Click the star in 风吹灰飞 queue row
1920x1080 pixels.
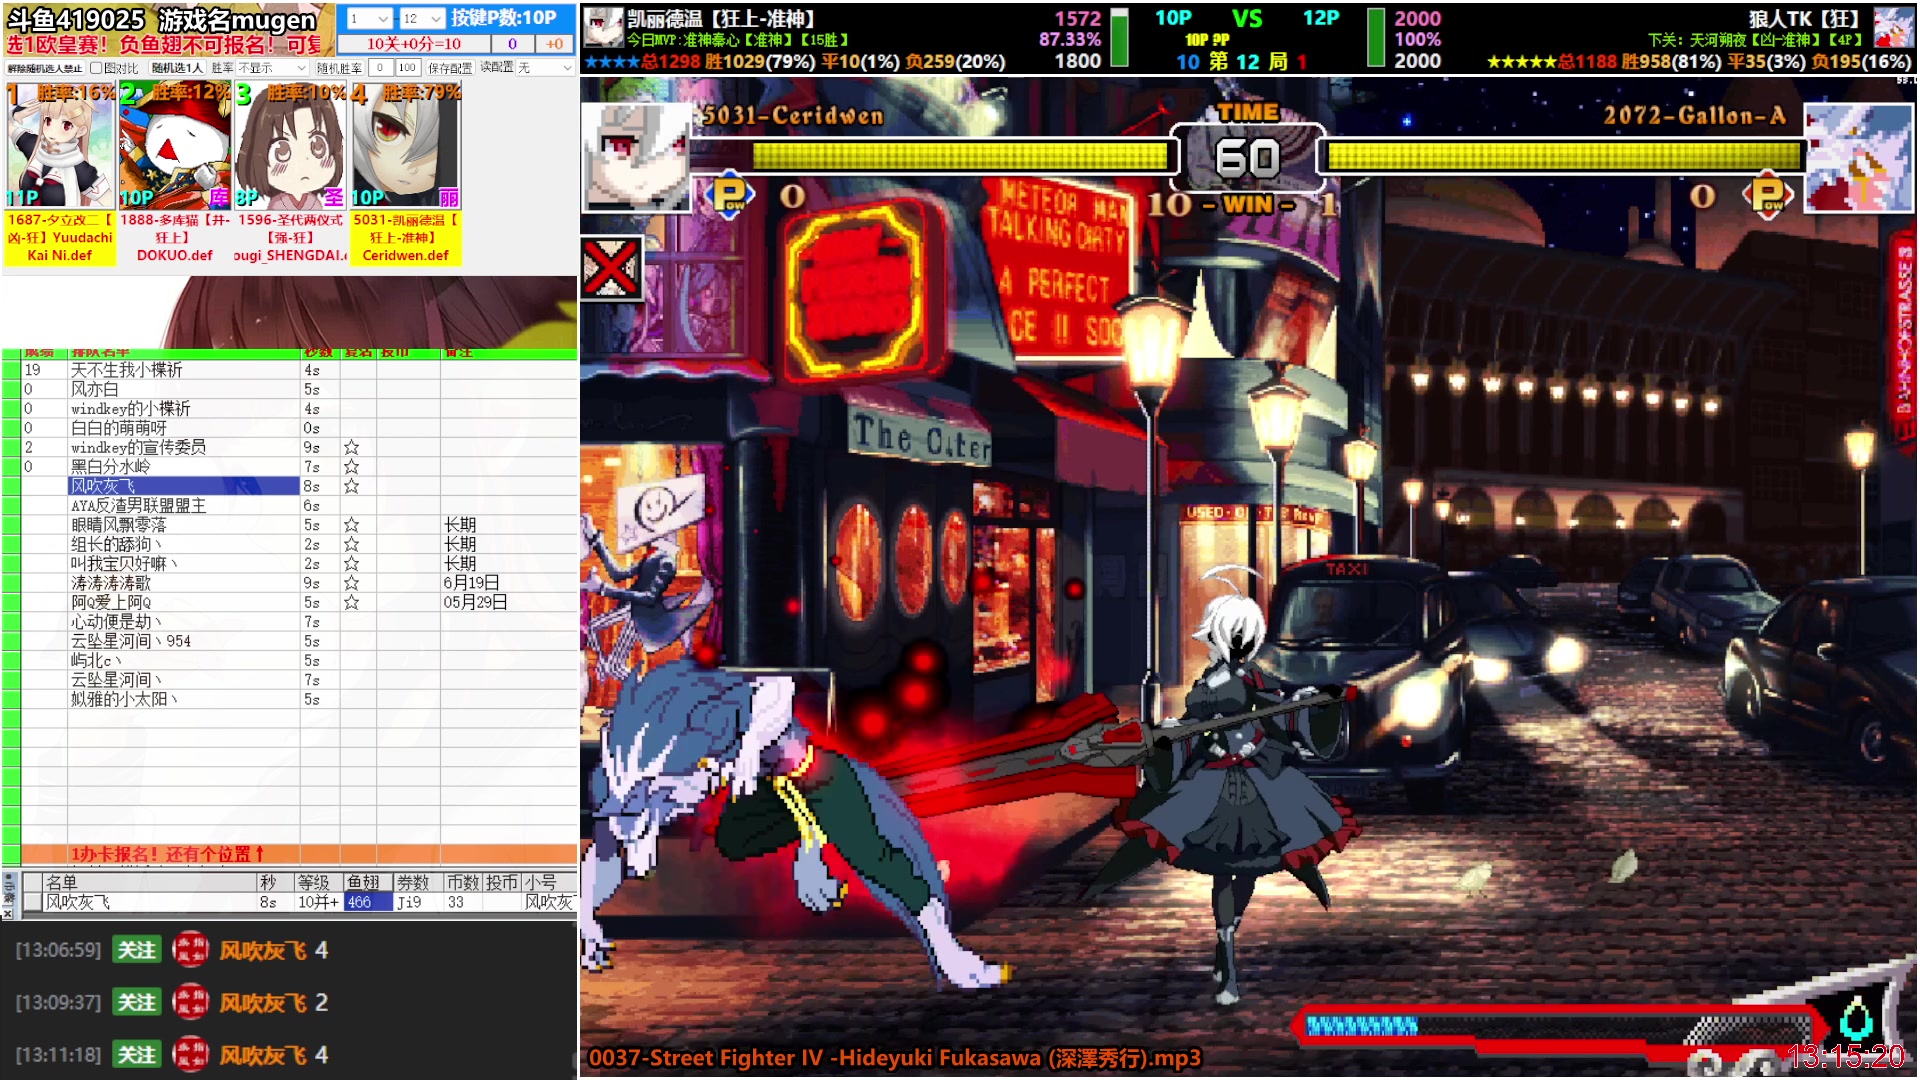tap(351, 486)
